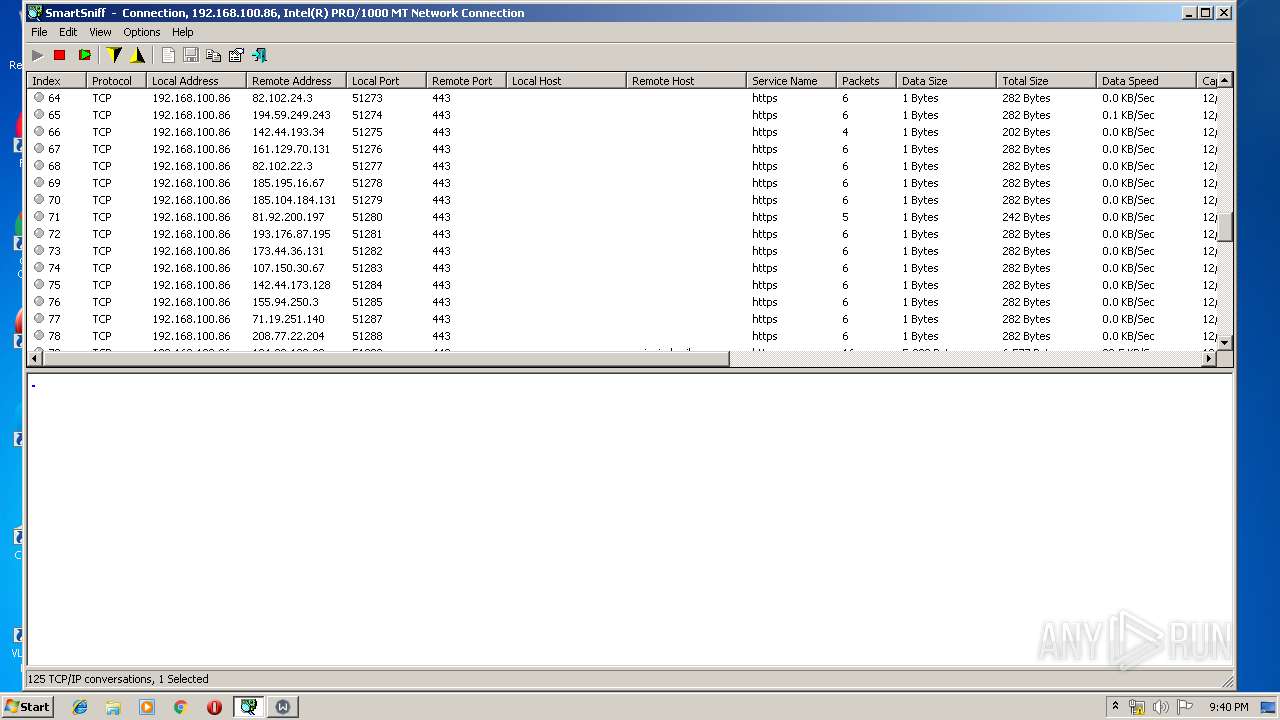Screen dimensions: 1280x720
Task: Select remote address 161.129.70.131
Action: click(291, 149)
